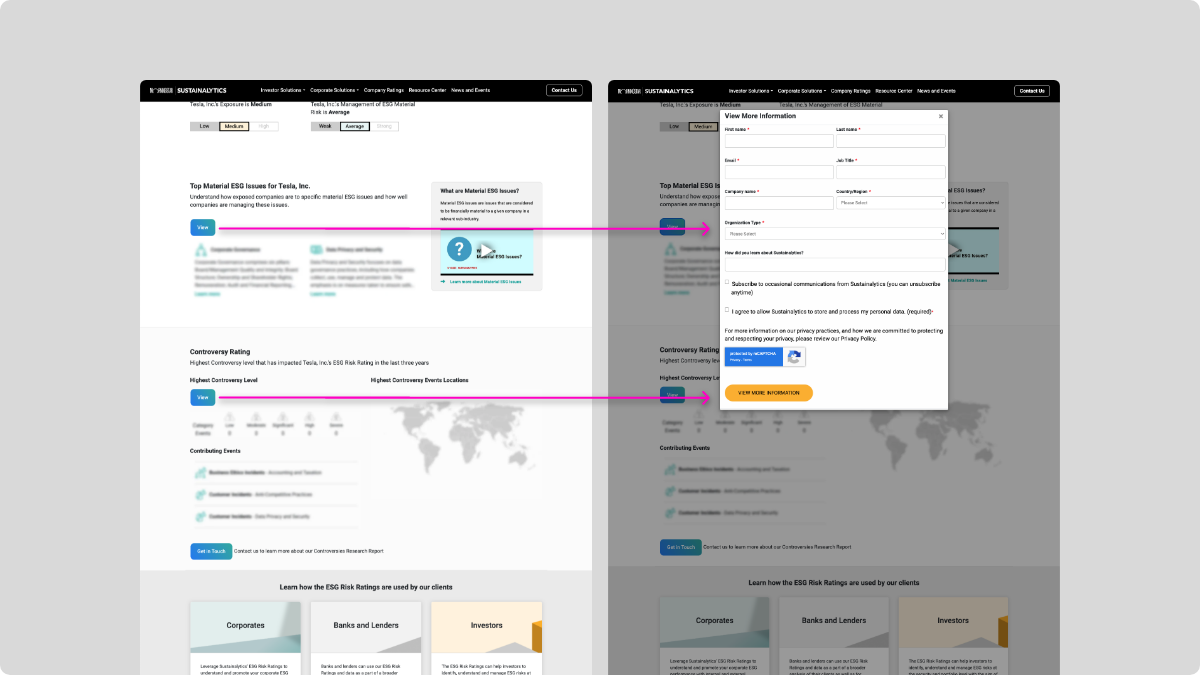The height and width of the screenshot is (675, 1200).
Task: Expand Corporate Solutions menu on the undimmed page
Action: point(334,90)
